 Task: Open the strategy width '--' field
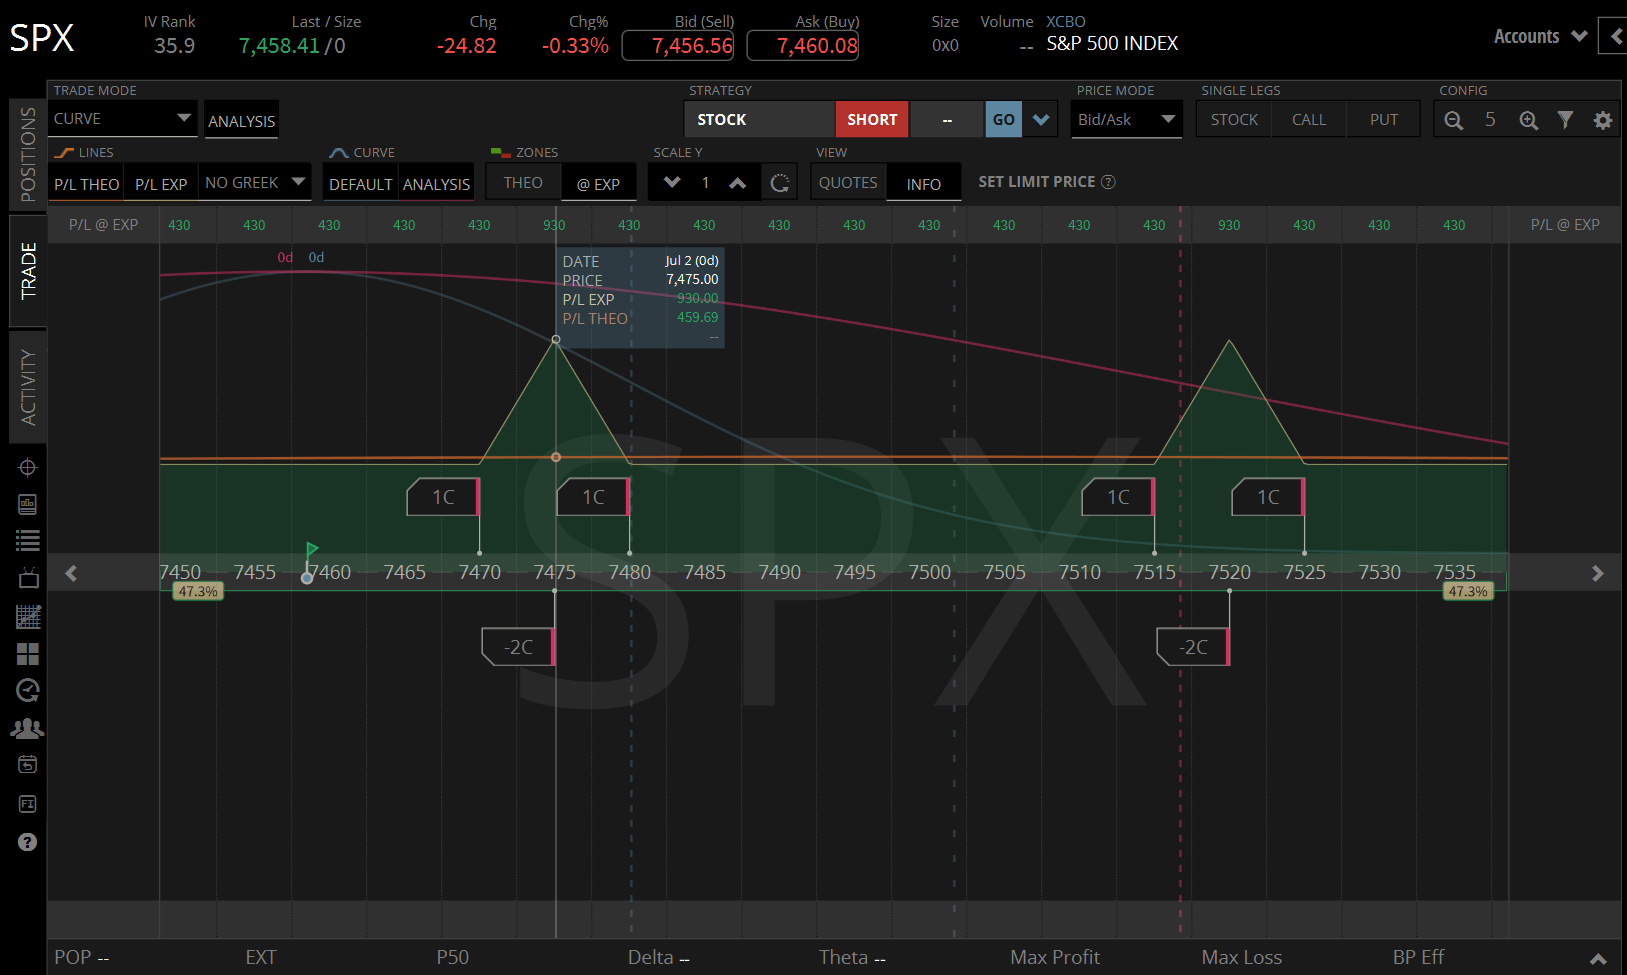tap(947, 120)
